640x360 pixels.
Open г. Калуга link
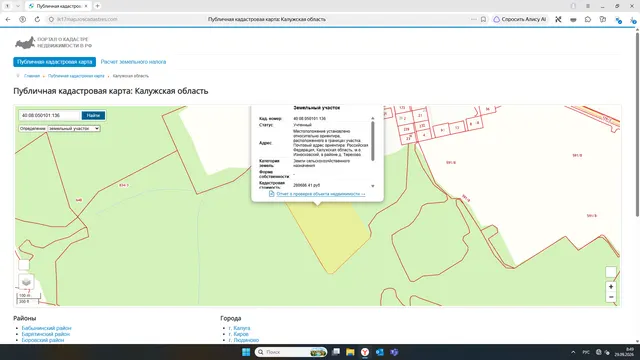tap(240, 328)
